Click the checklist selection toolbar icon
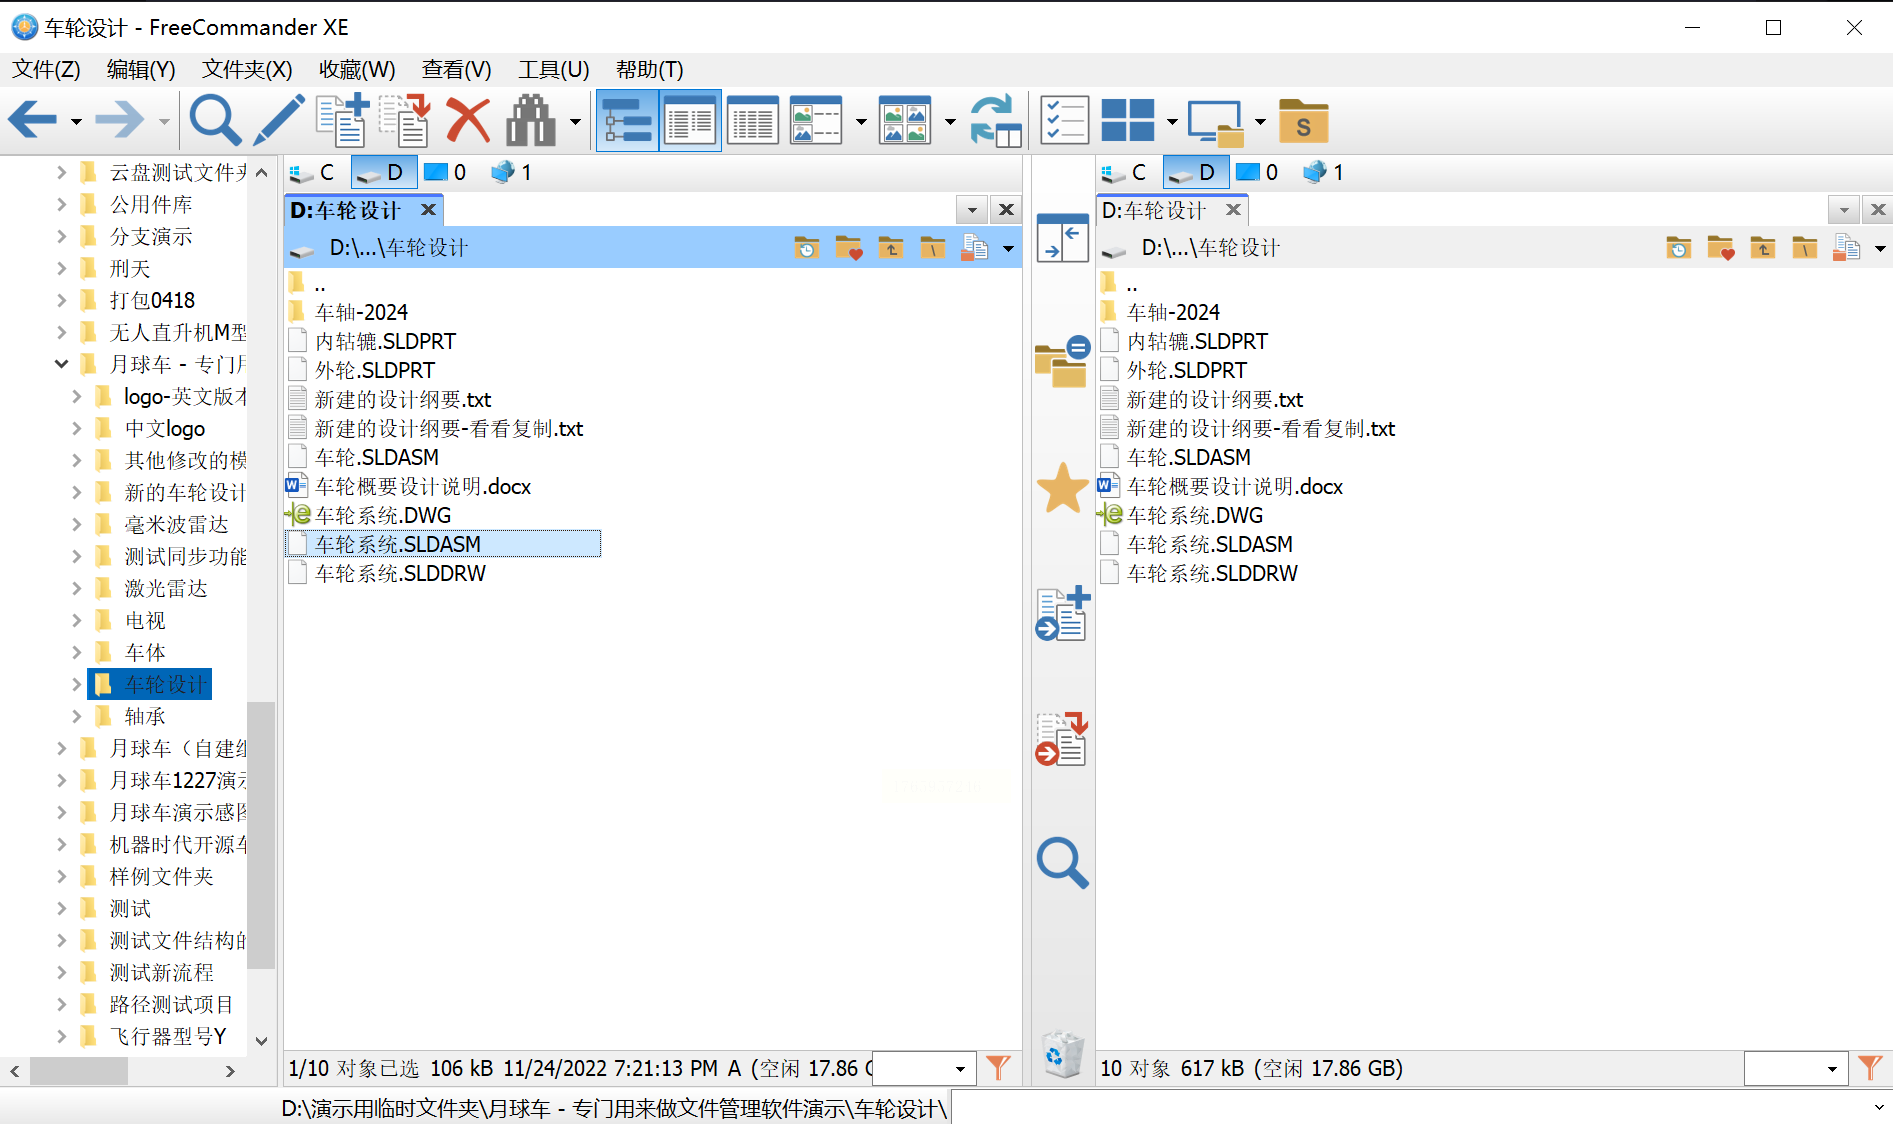1893x1124 pixels. coord(1064,121)
